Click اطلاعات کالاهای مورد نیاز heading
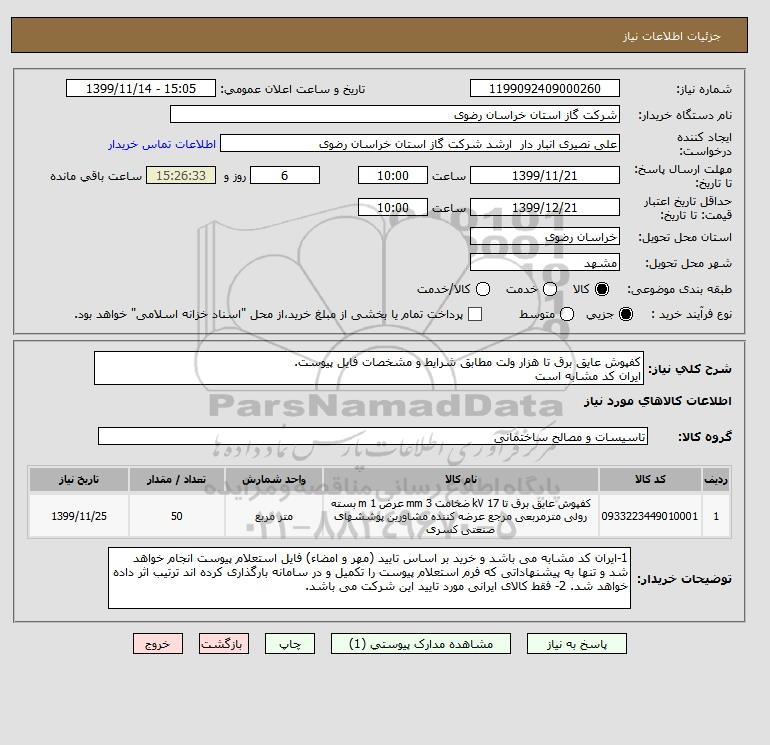 [x=658, y=401]
